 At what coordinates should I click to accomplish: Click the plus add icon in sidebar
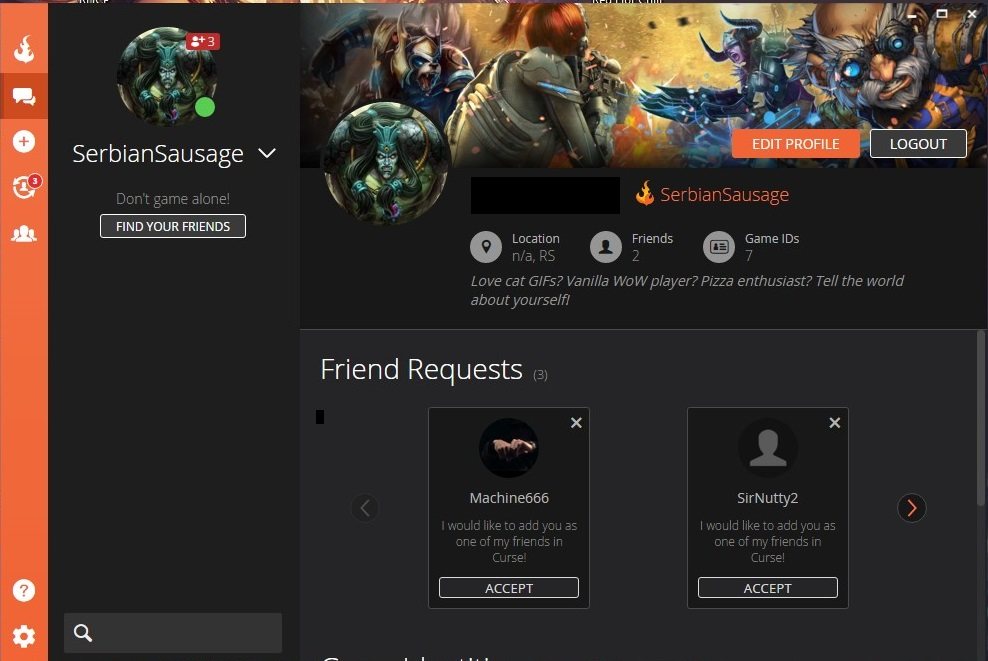[x=24, y=141]
